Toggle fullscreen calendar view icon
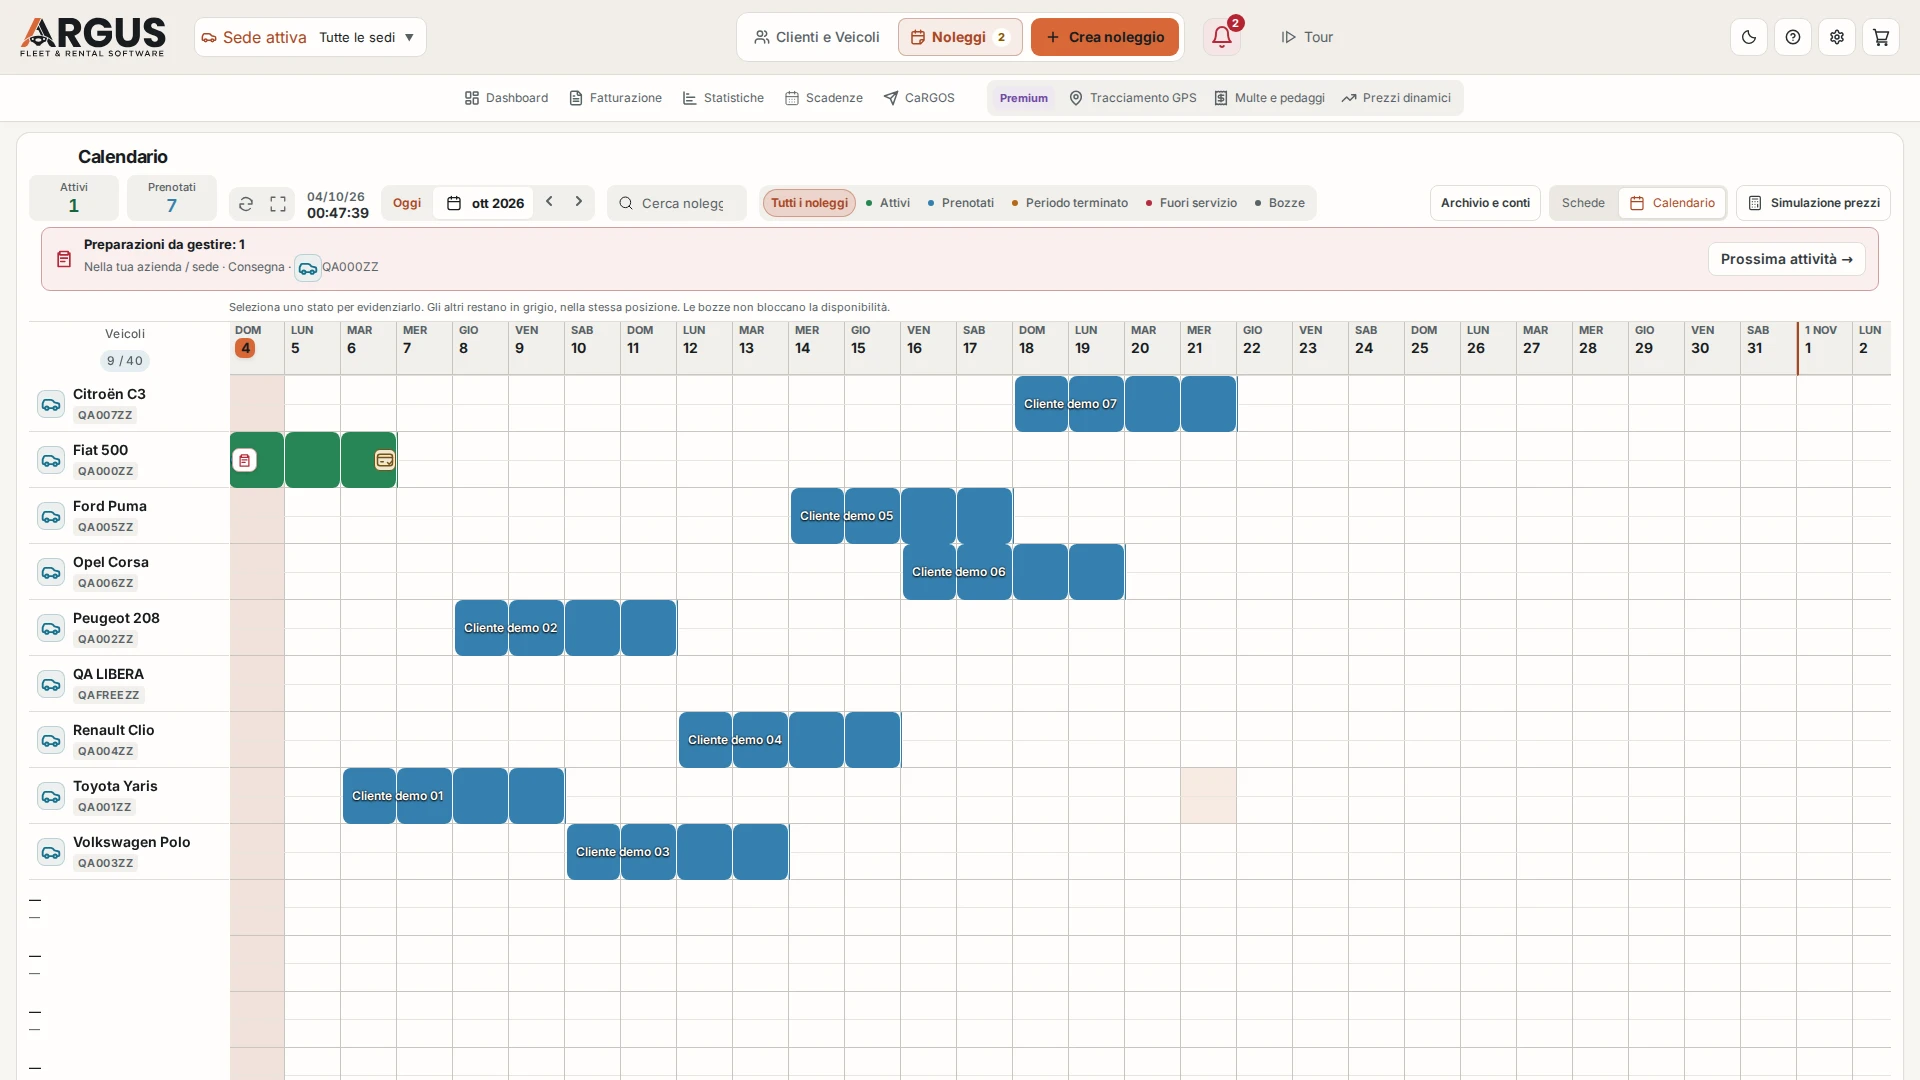This screenshot has height=1080, width=1920. pyautogui.click(x=278, y=204)
